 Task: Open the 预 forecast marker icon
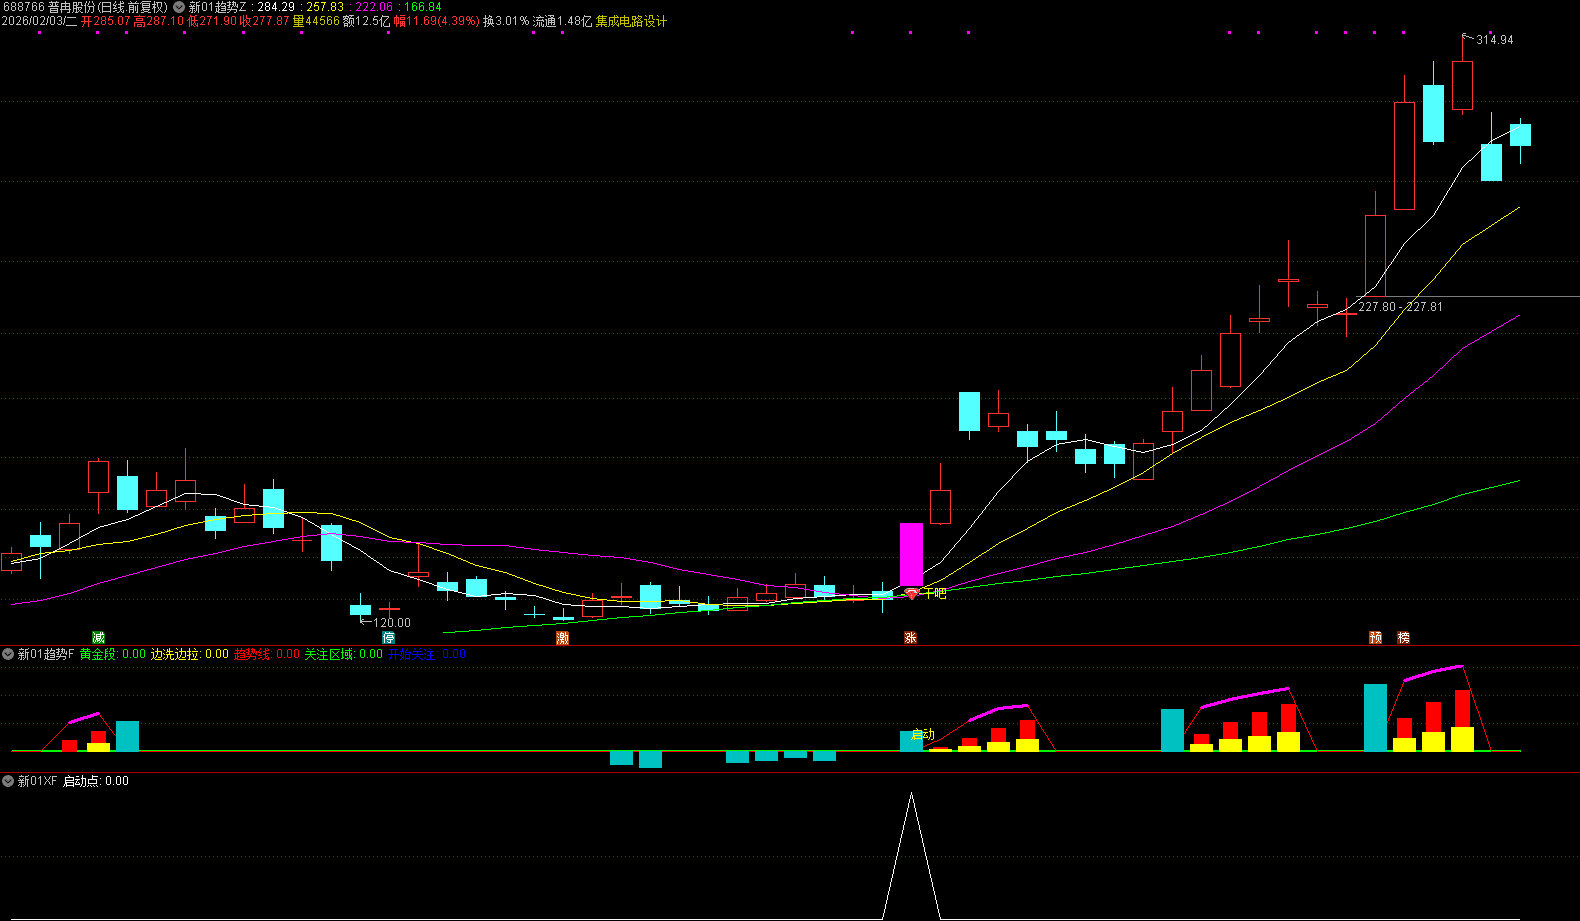[1375, 637]
